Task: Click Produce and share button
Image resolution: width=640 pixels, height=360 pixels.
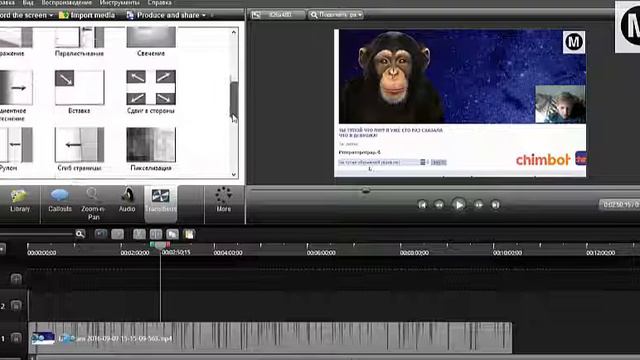Action: coord(163,15)
